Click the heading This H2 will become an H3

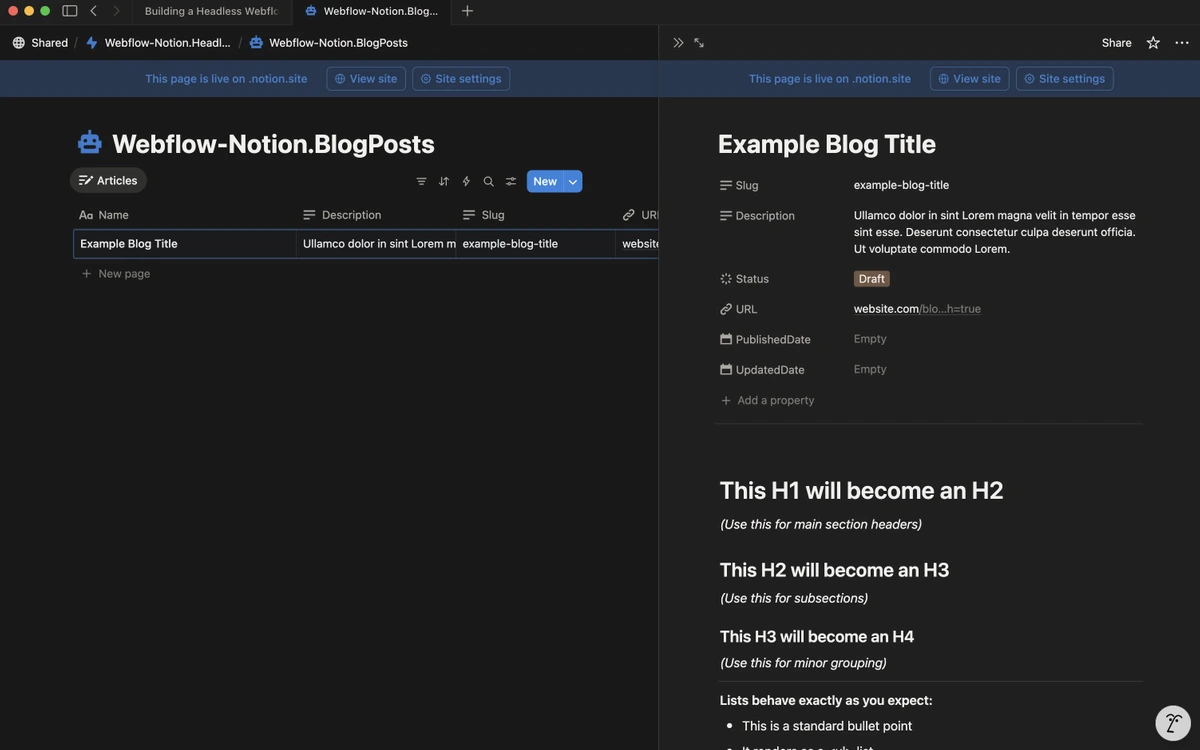click(x=834, y=570)
